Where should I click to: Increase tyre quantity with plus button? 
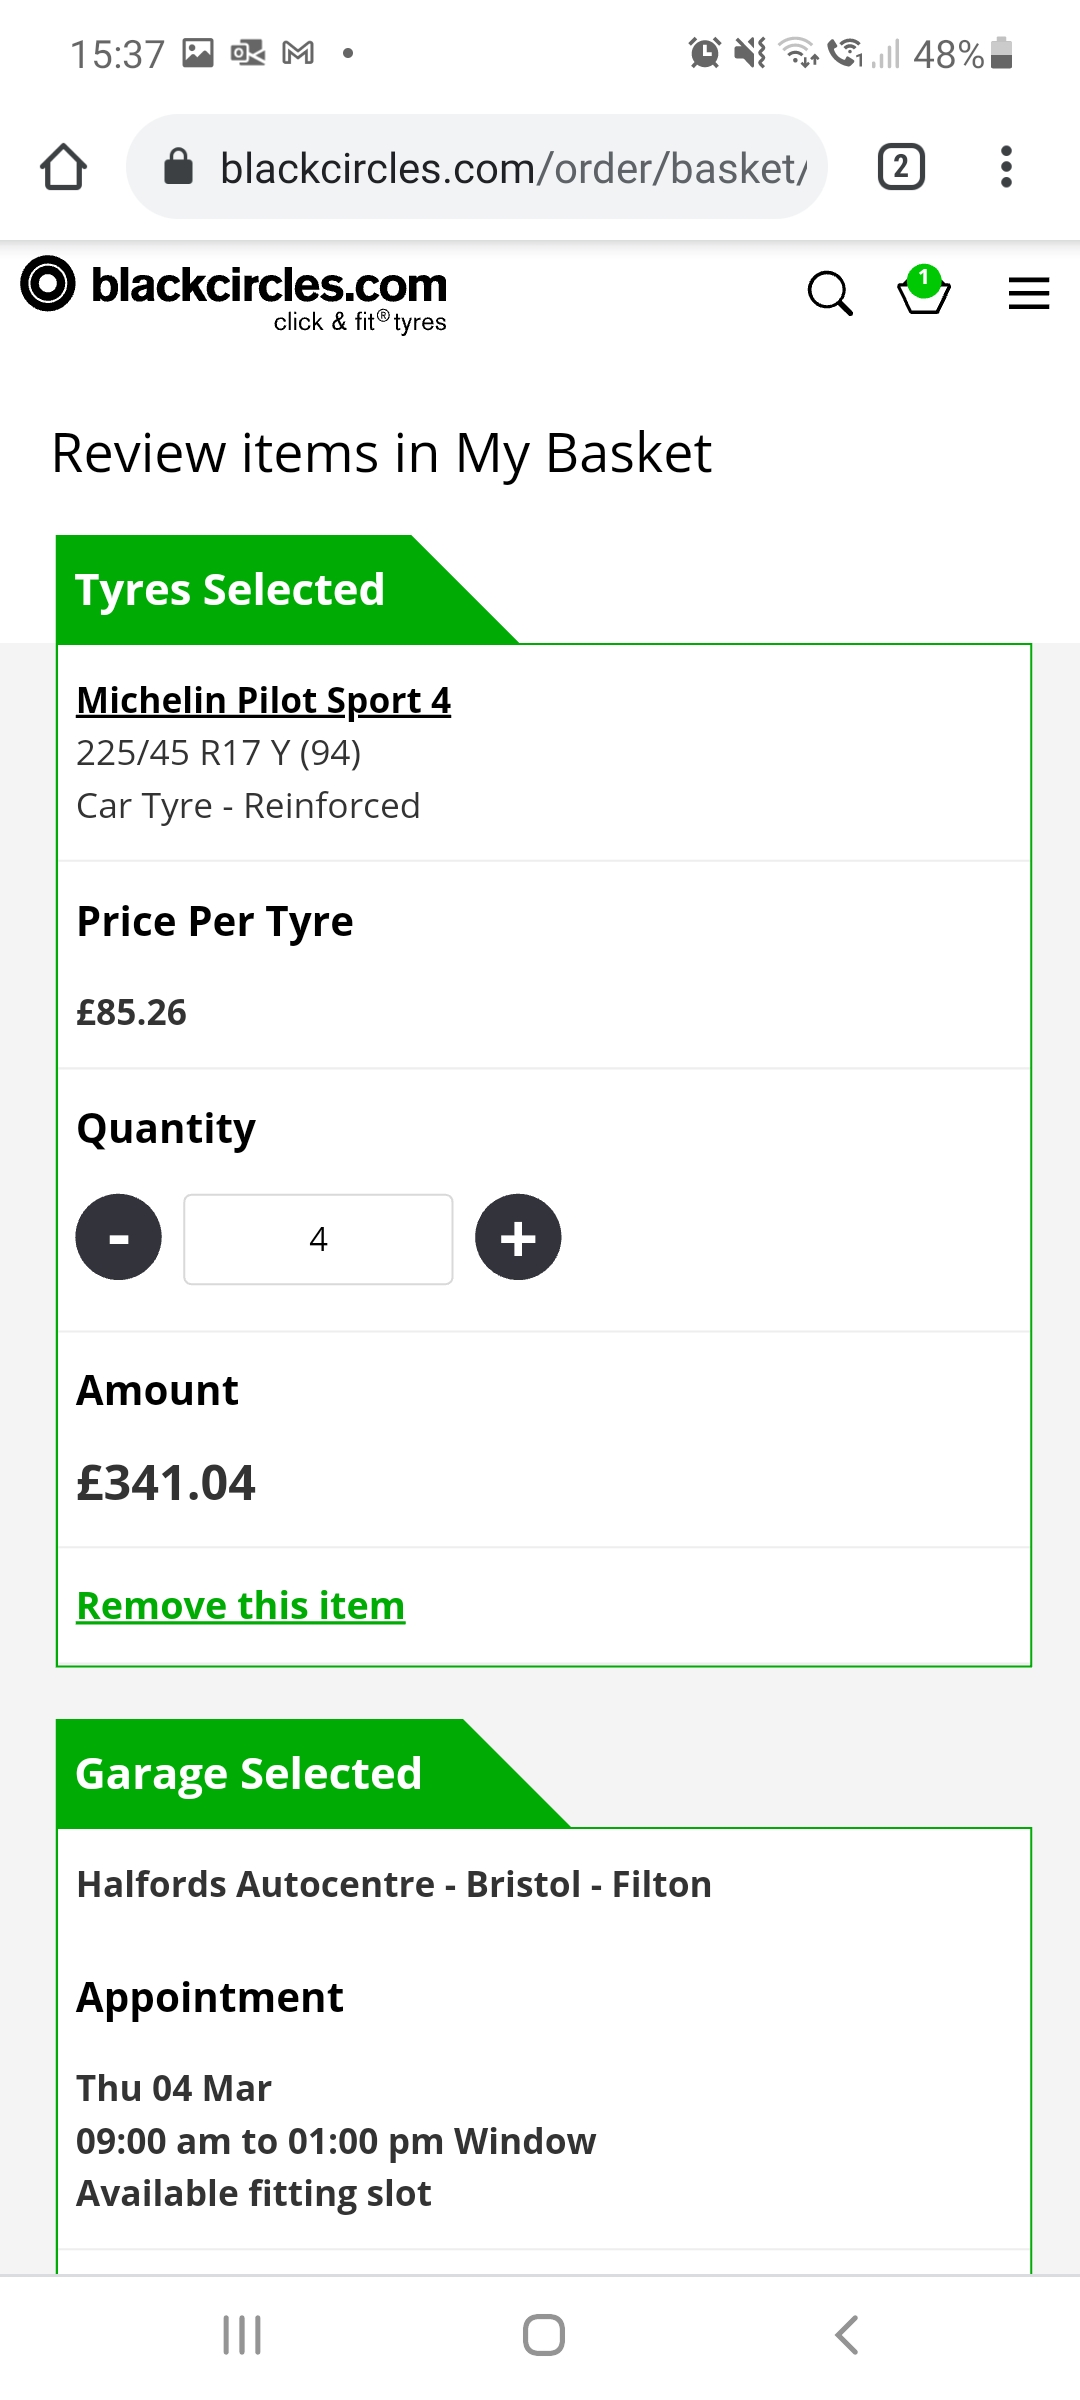point(518,1237)
